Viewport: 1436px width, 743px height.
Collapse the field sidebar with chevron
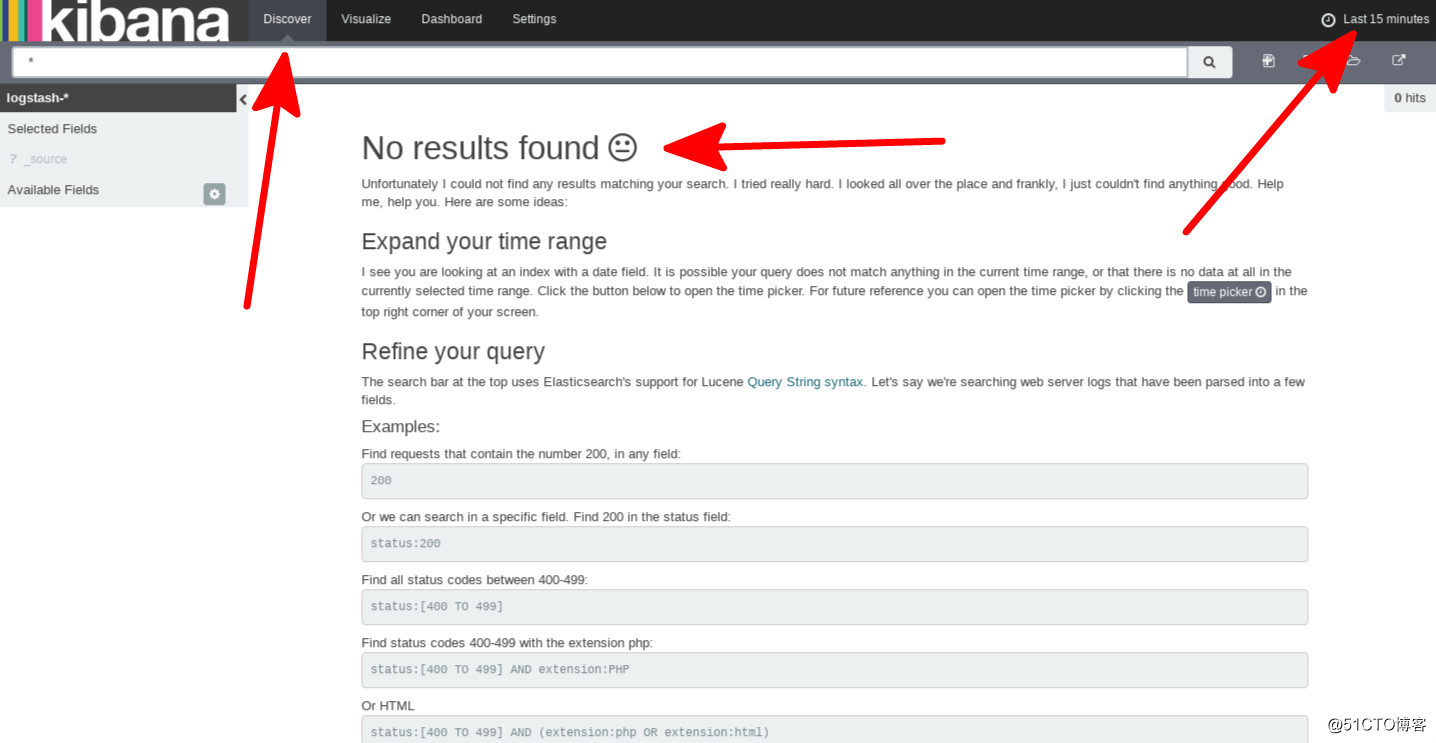pyautogui.click(x=243, y=99)
